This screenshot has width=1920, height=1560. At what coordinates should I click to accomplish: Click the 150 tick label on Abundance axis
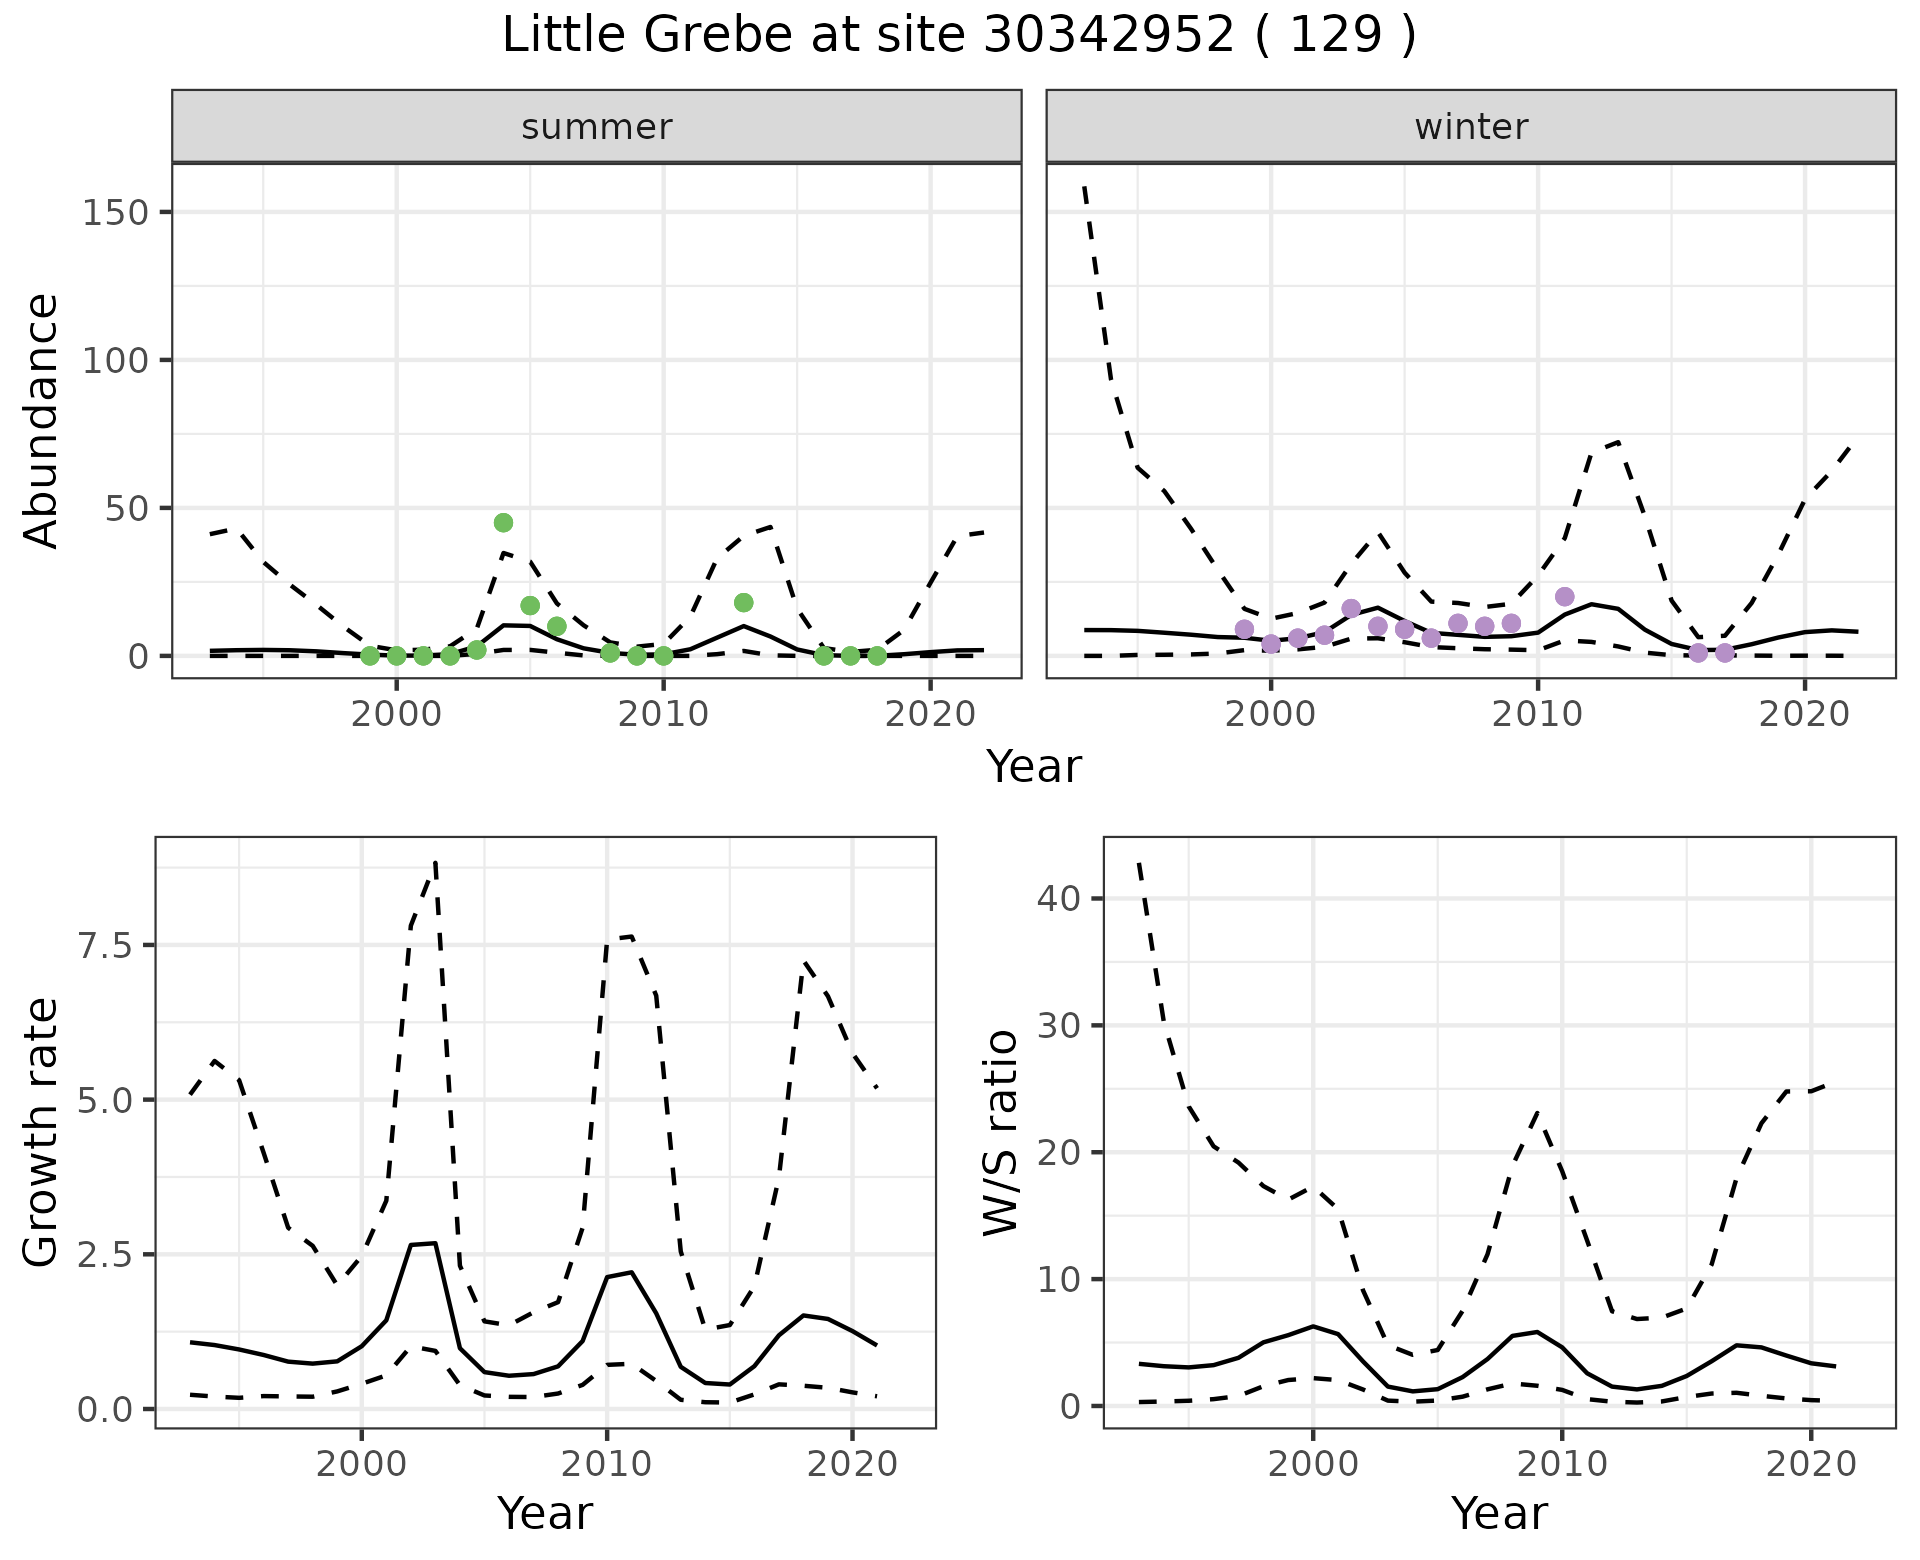(x=115, y=213)
